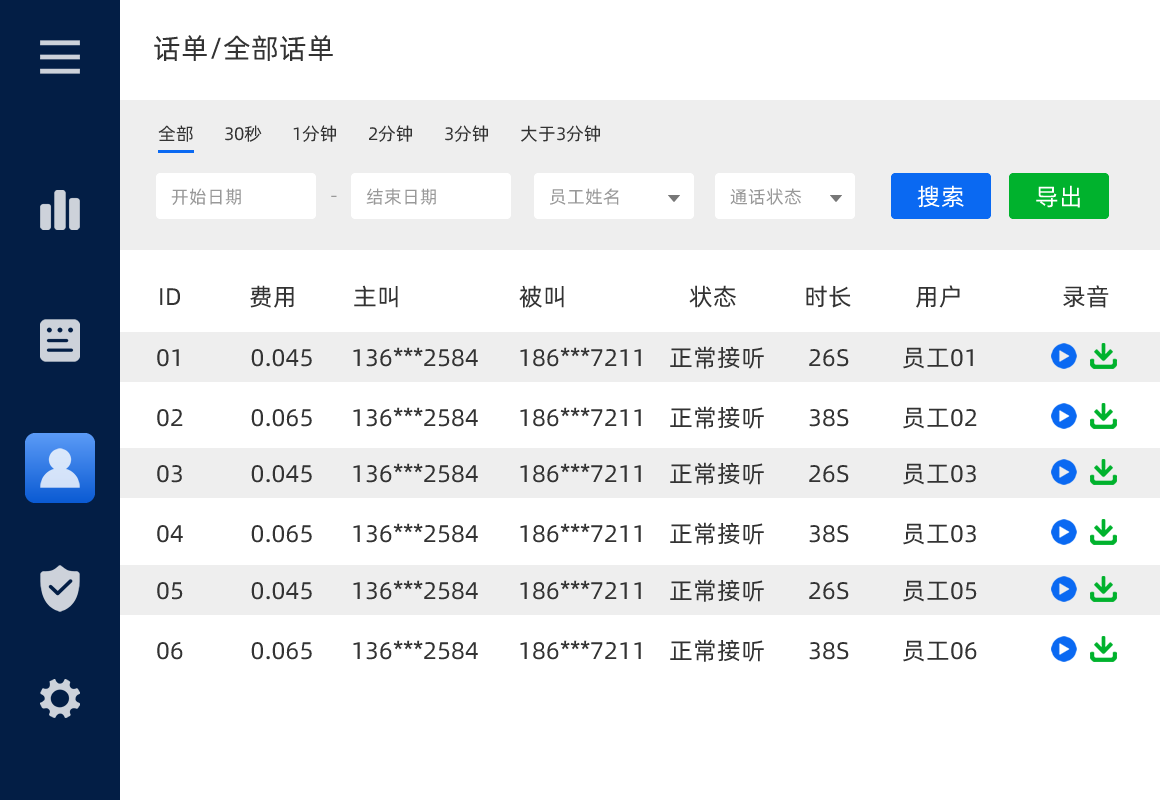
Task: Open the hamburger menu in sidebar
Action: click(60, 56)
